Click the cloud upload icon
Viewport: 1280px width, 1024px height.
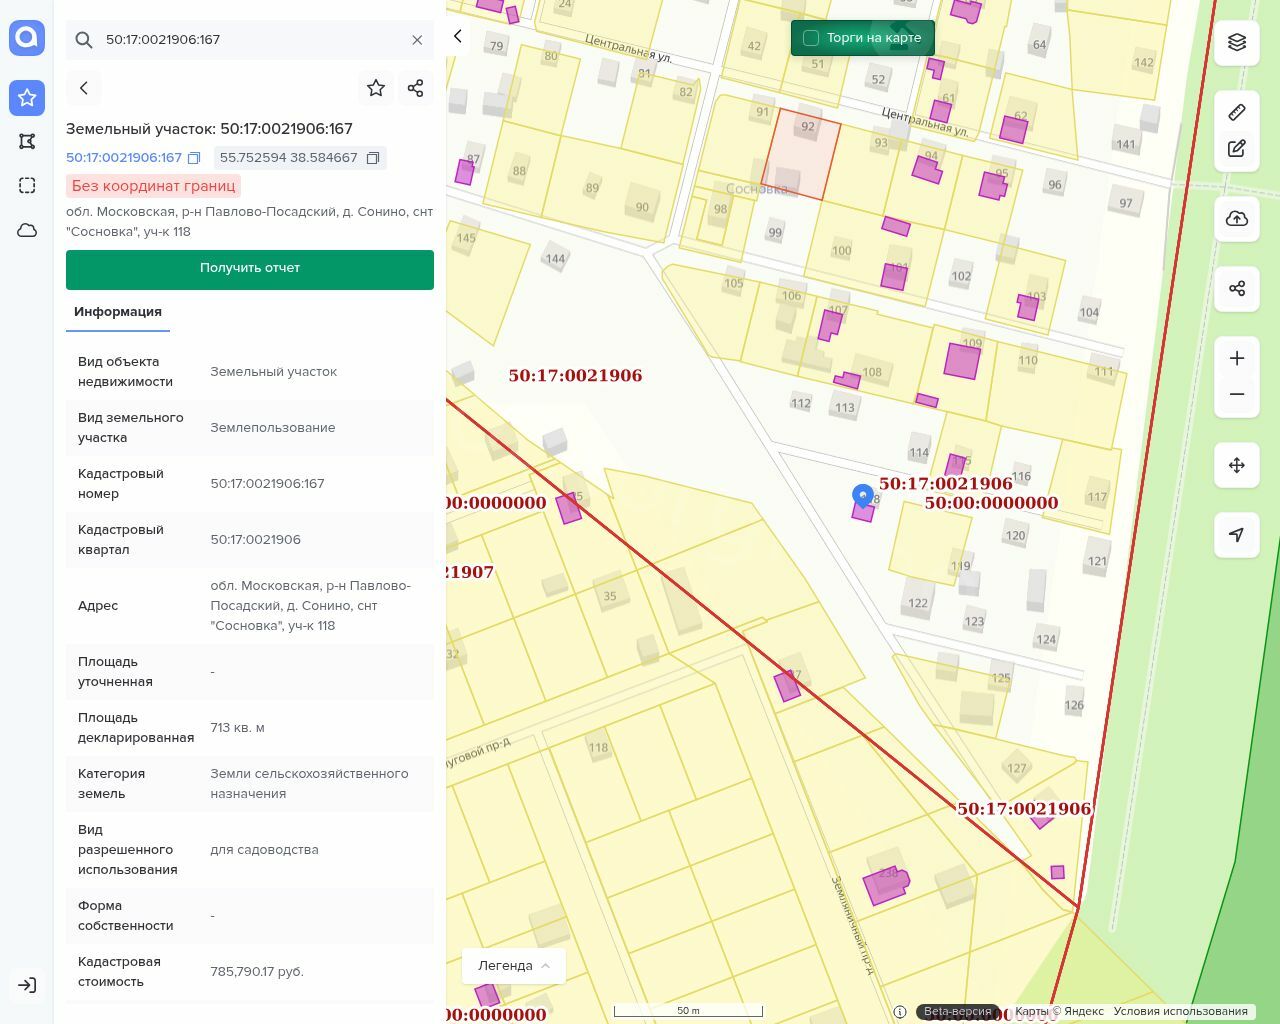(1237, 219)
